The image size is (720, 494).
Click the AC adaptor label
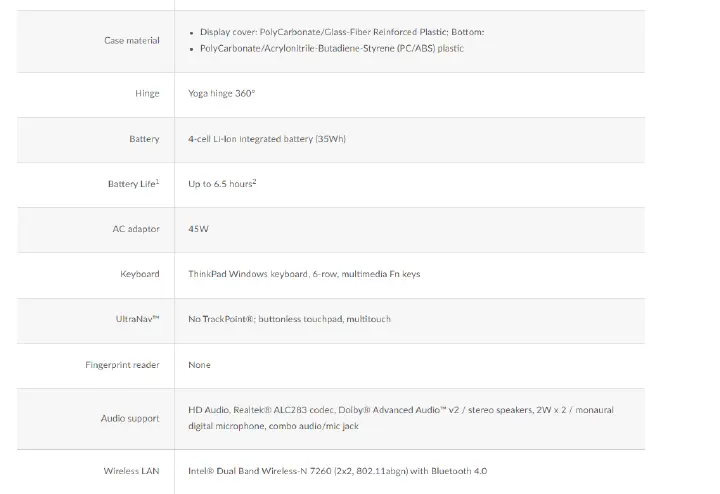136,229
